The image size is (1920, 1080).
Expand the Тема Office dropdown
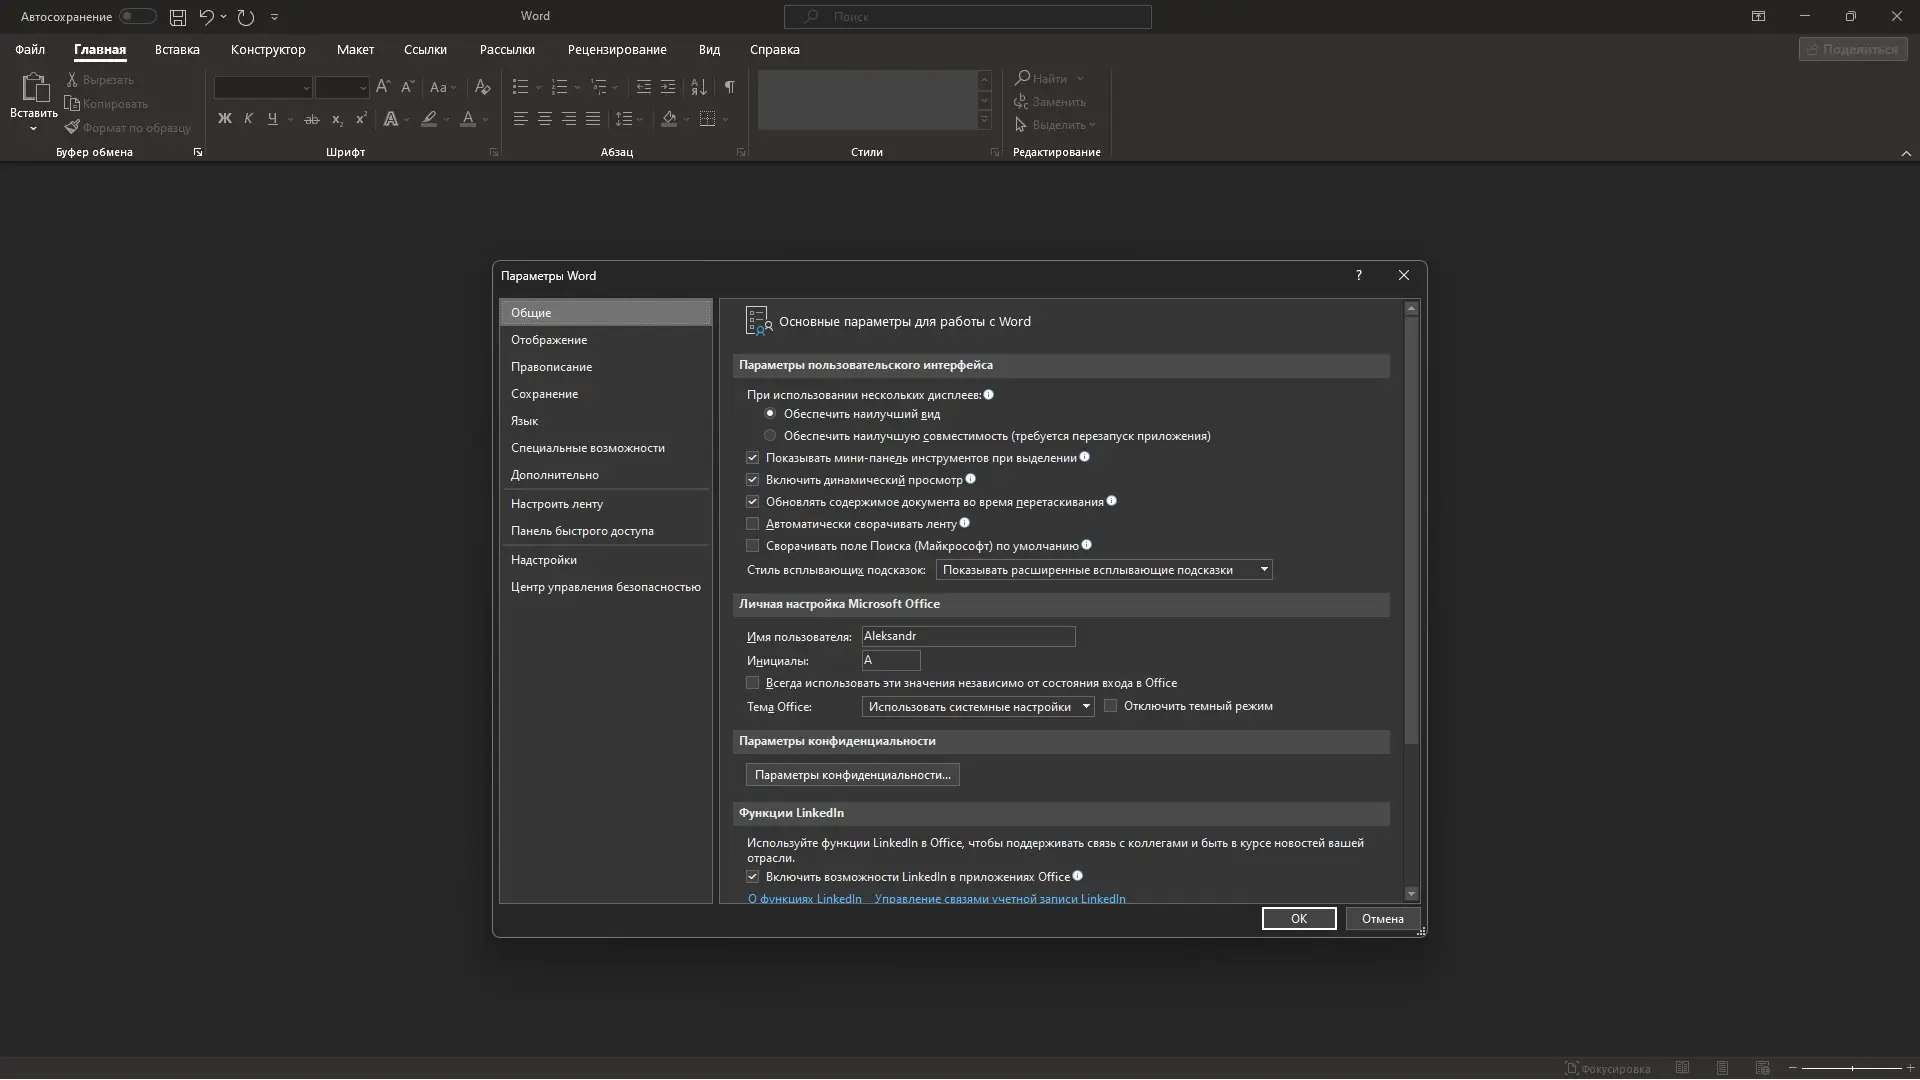977,707
